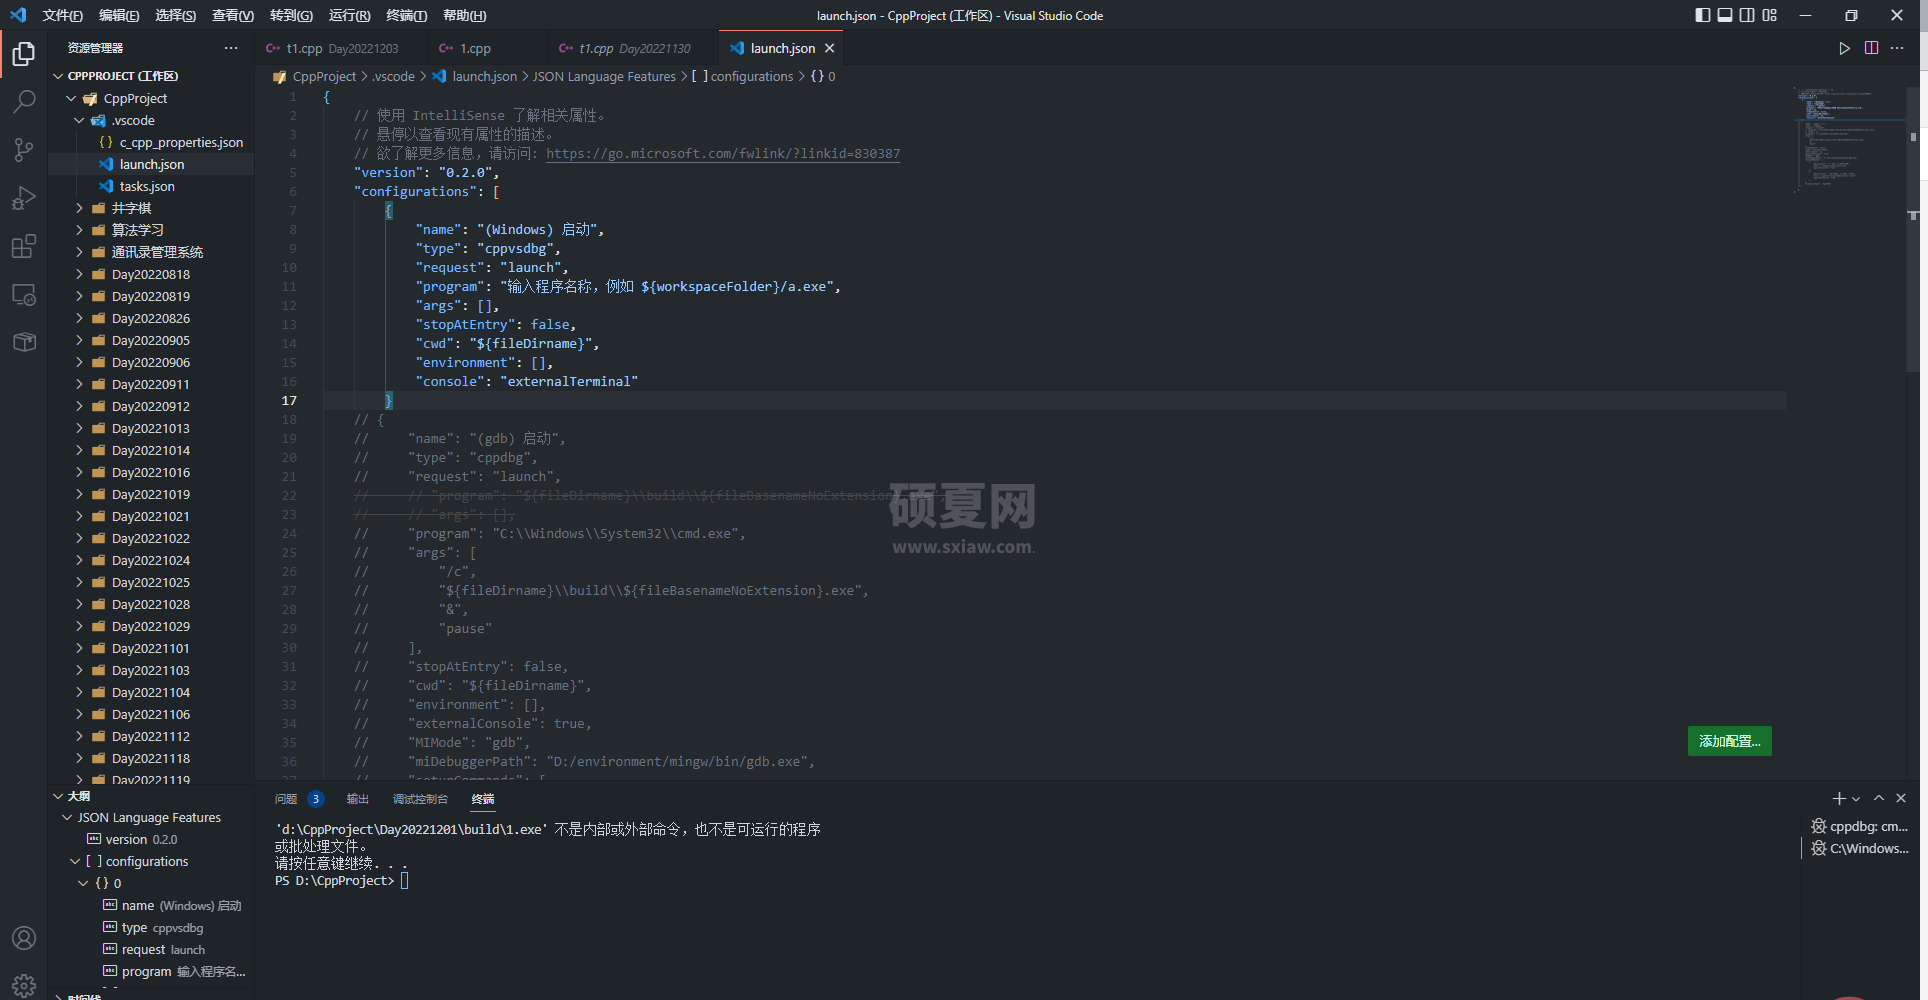
Task: Open the package box view in activity bar
Action: point(24,342)
